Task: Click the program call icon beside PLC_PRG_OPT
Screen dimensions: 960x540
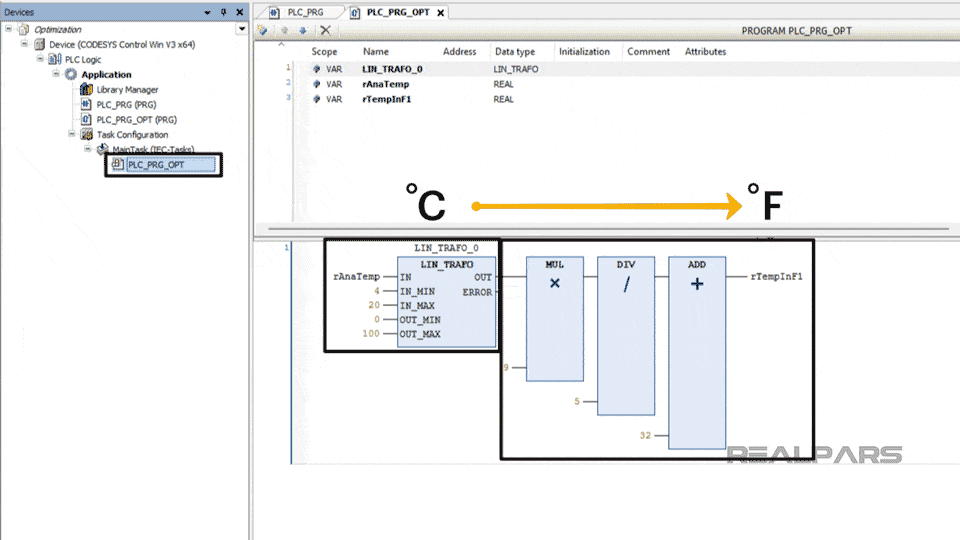Action: (118, 164)
